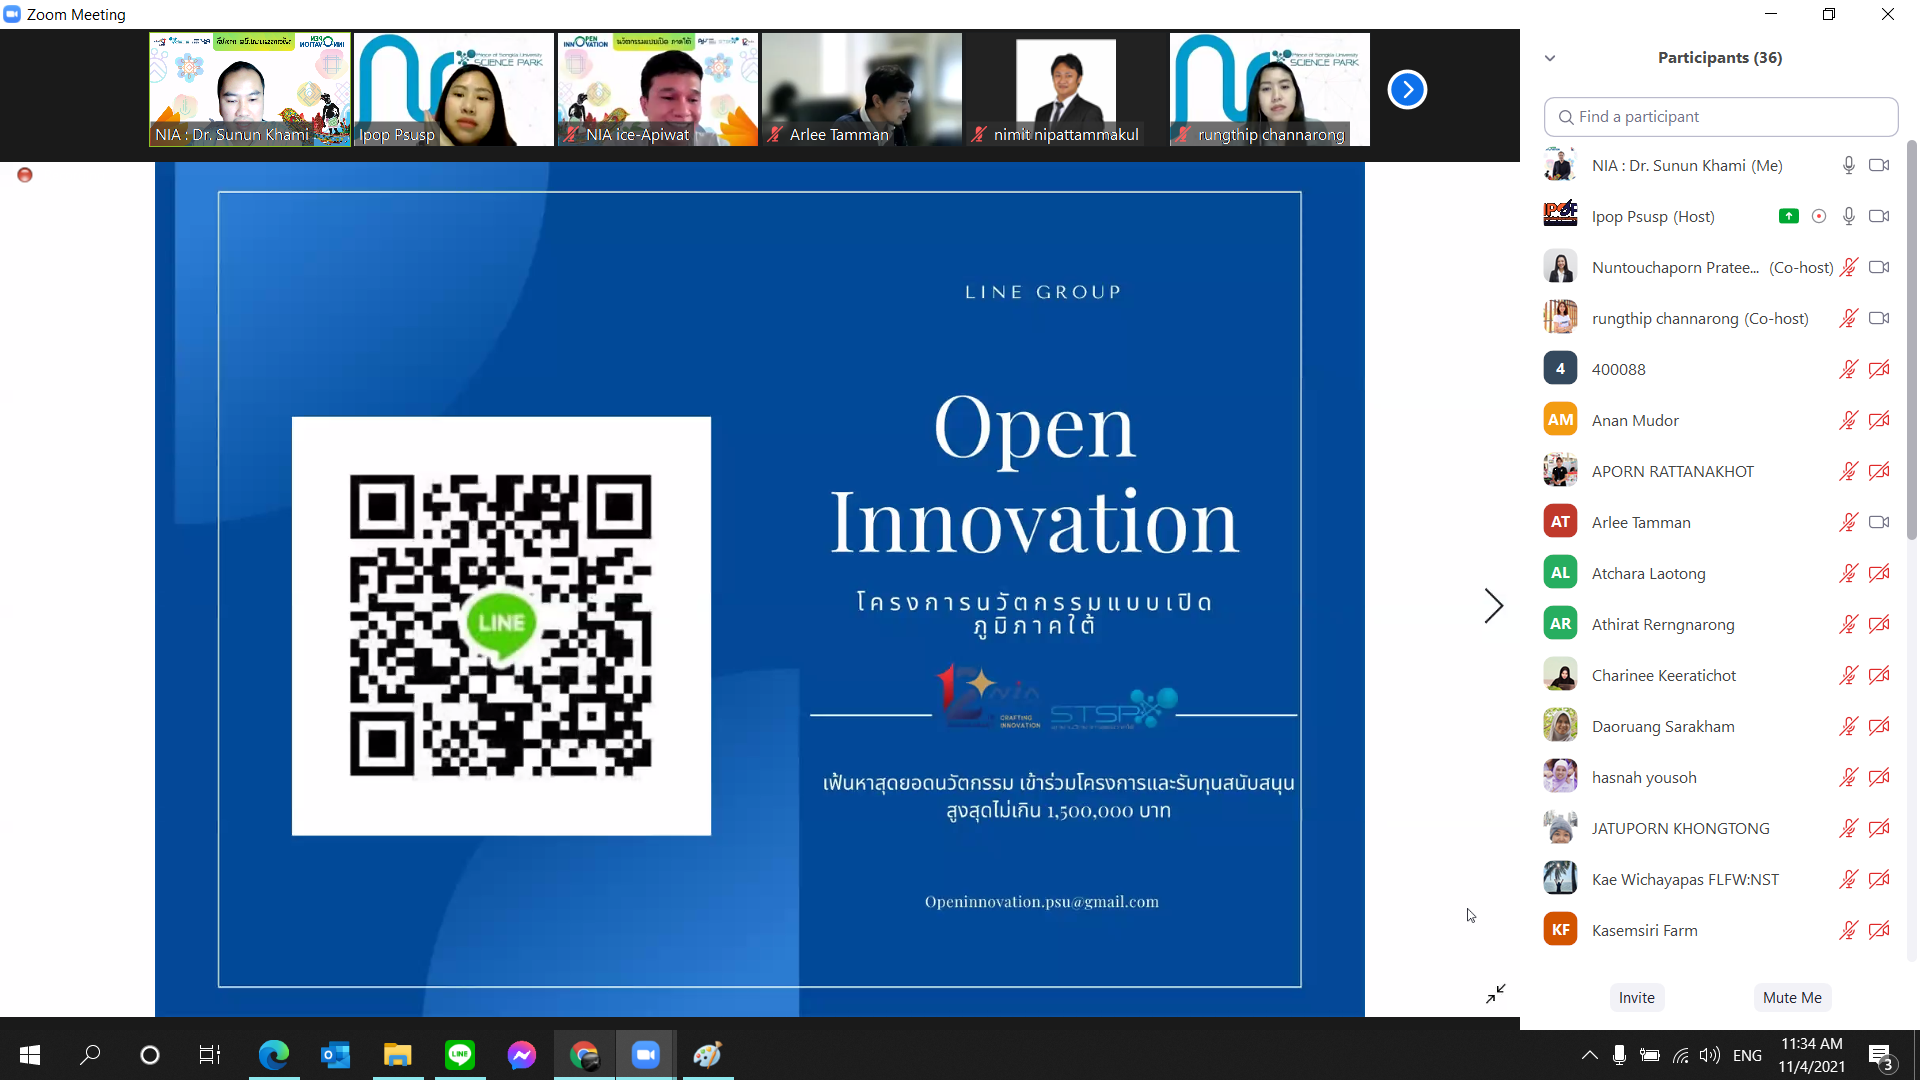This screenshot has height=1080, width=1920.
Task: Click the Invite button
Action: (1636, 997)
